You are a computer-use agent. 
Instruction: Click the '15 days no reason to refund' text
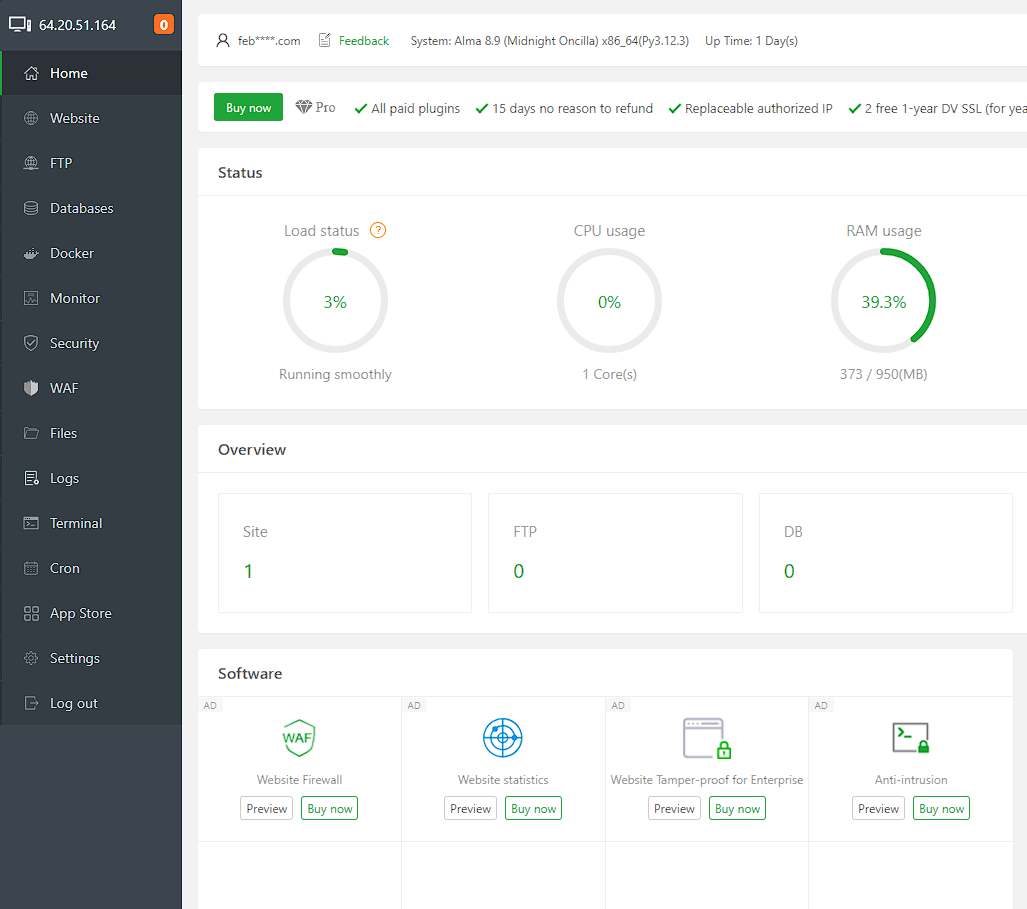tap(572, 109)
